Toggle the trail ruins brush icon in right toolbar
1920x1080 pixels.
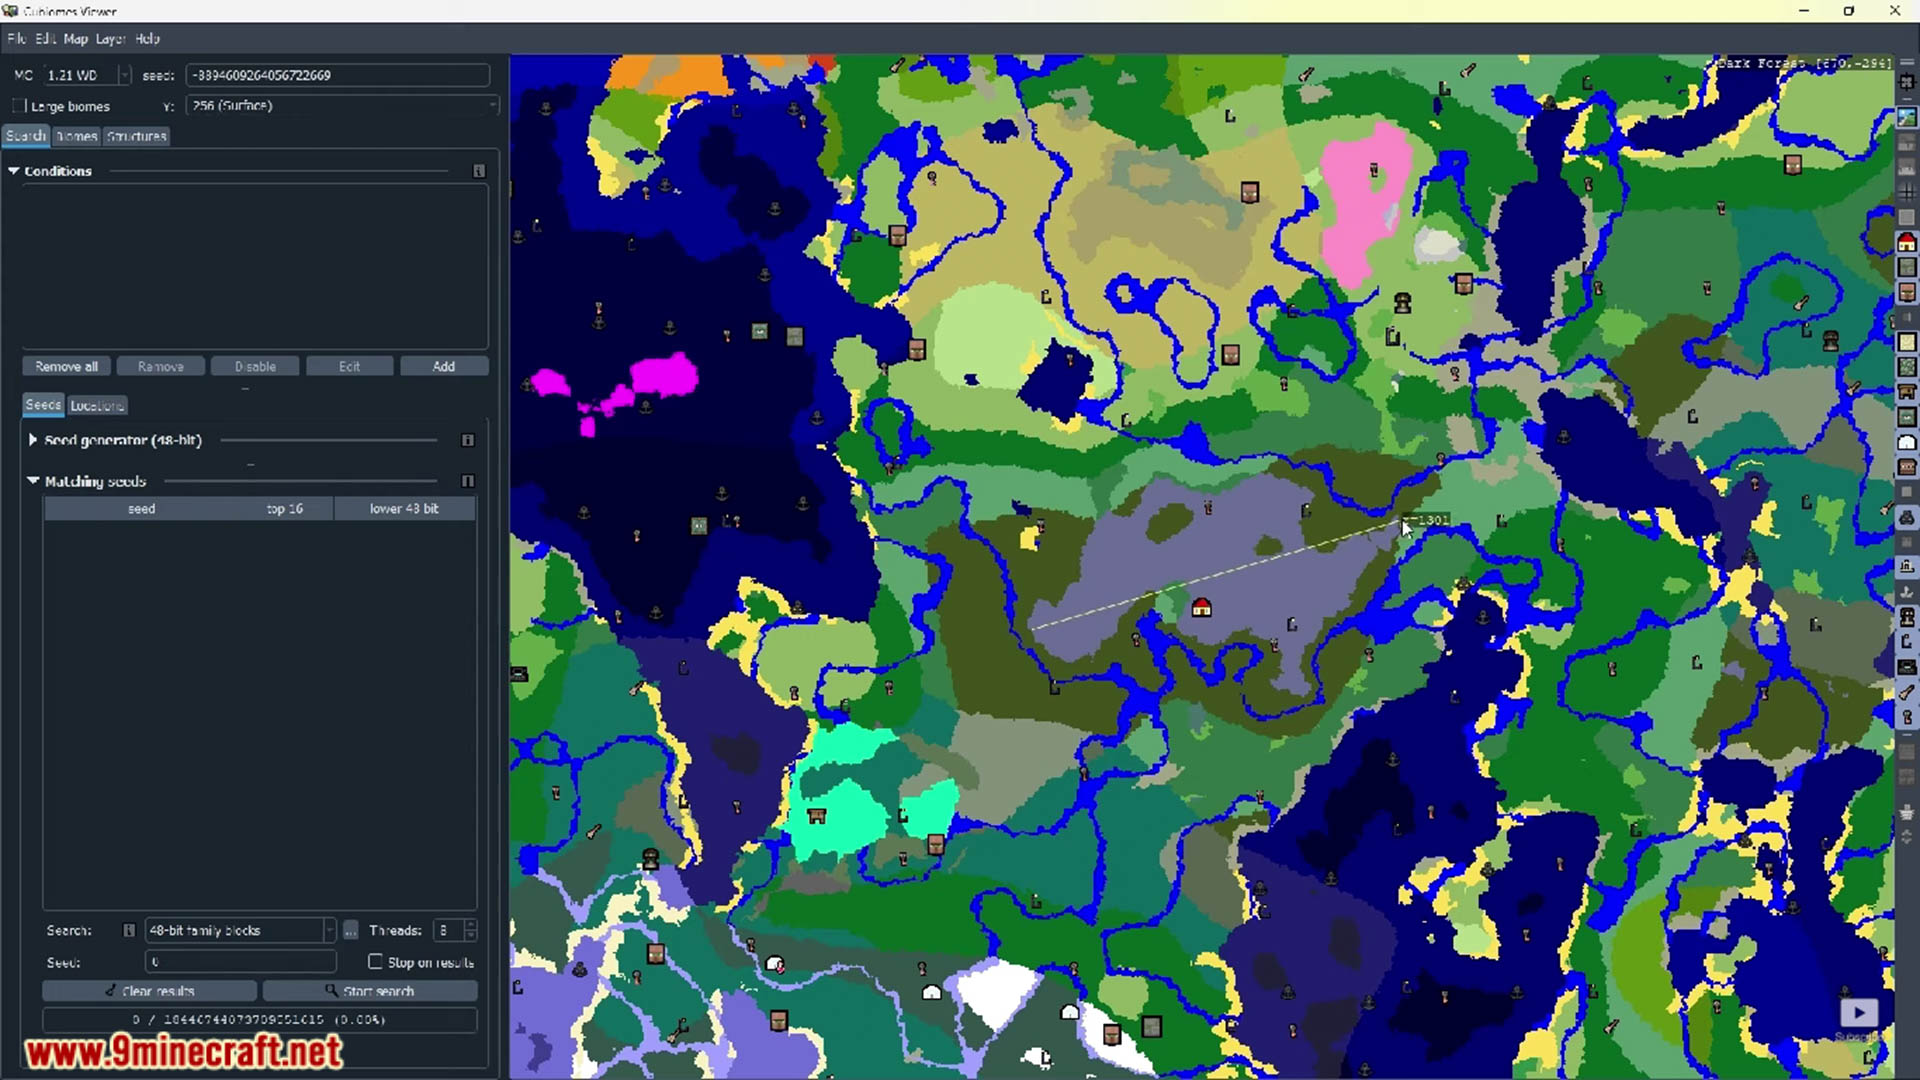click(x=1907, y=692)
